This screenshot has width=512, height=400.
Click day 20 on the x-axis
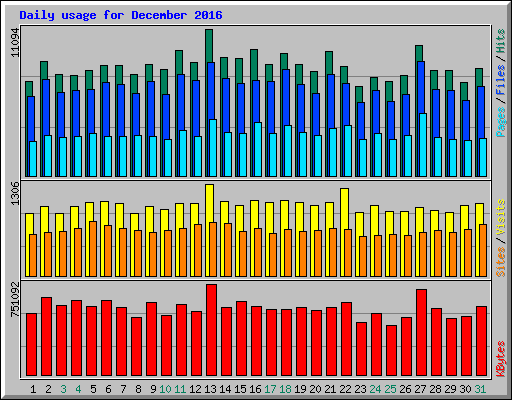pos(315,389)
